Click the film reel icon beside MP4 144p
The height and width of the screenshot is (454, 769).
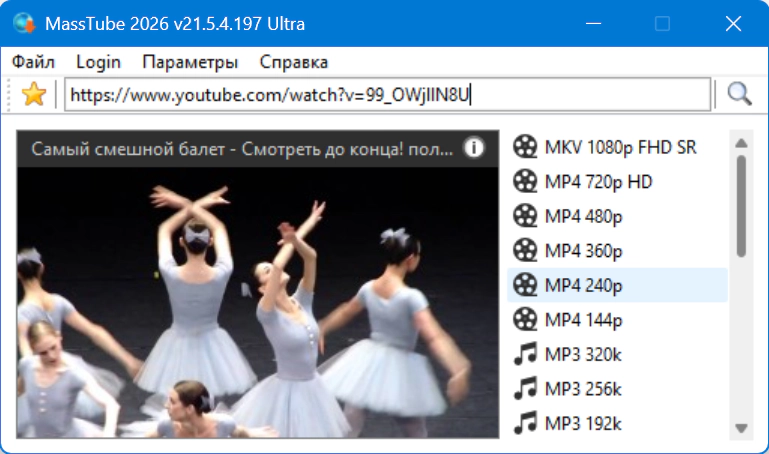(525, 319)
